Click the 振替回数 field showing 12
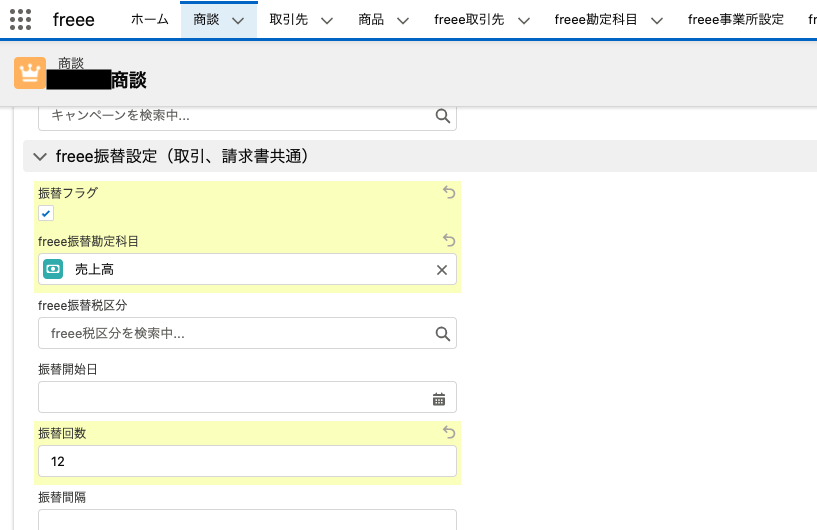 [247, 461]
